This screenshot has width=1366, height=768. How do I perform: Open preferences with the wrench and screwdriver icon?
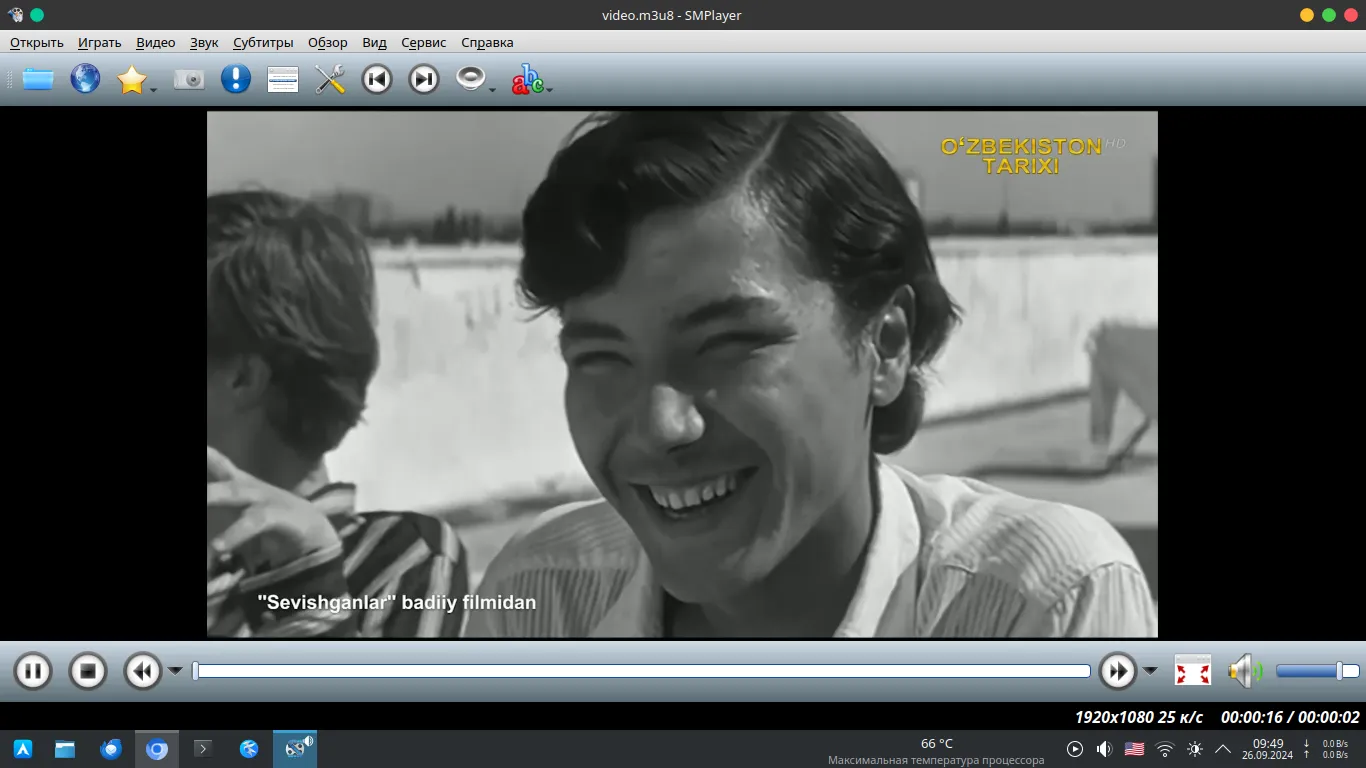(330, 79)
